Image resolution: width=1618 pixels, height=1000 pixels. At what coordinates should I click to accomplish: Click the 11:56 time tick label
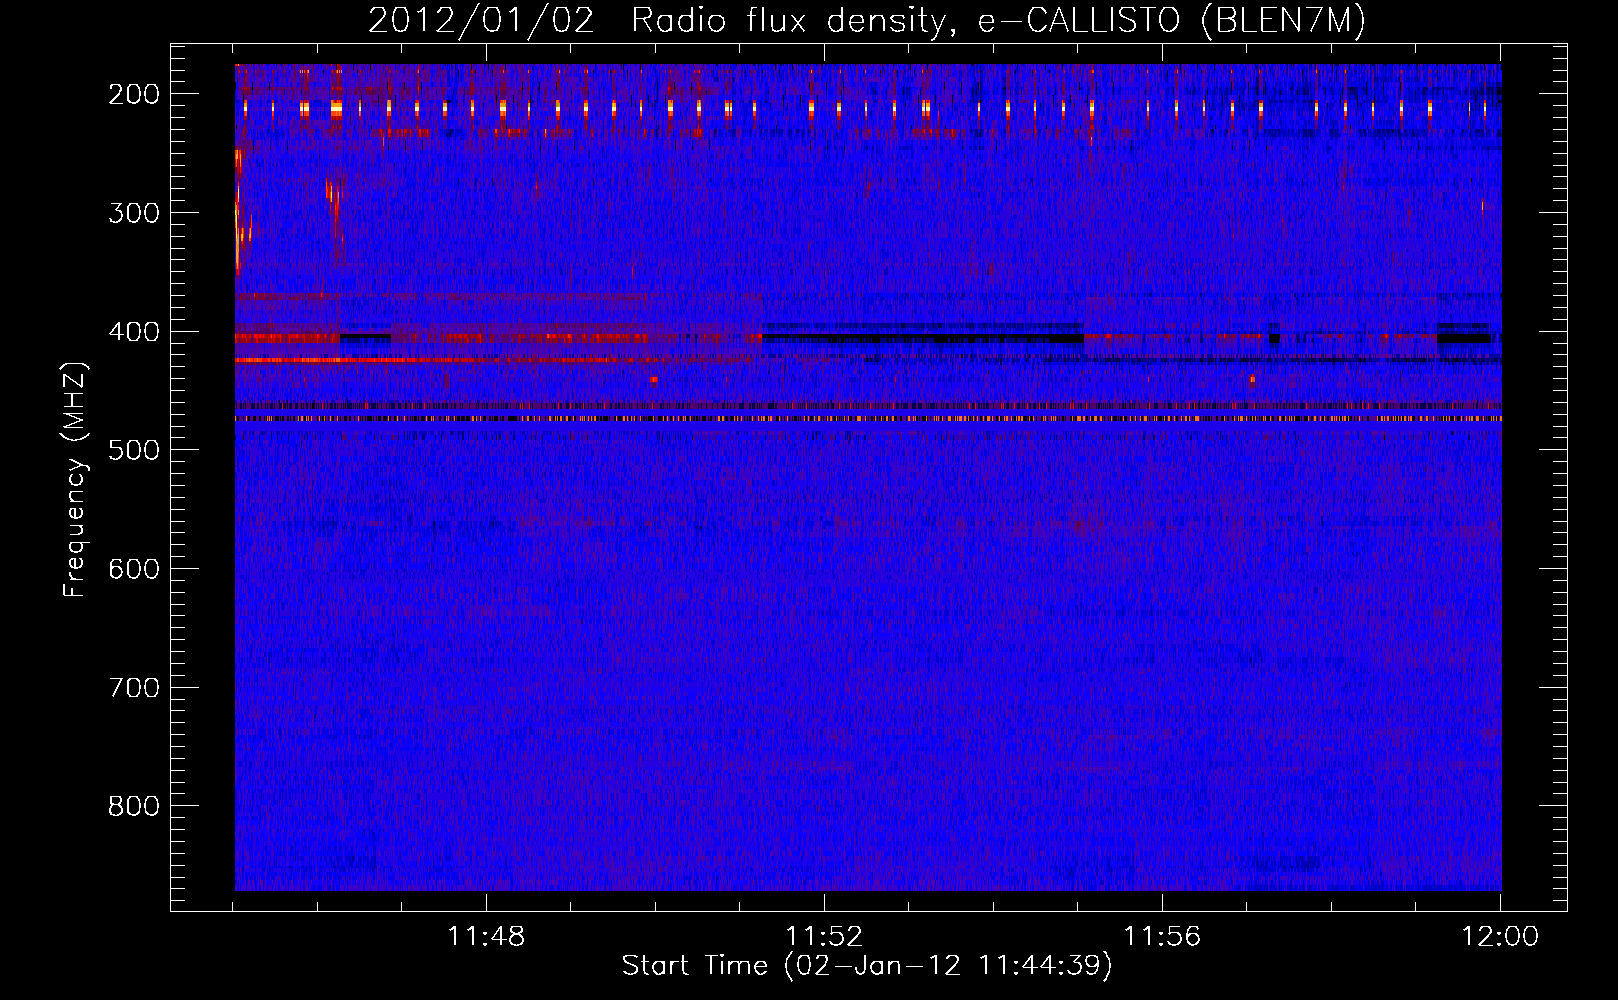[x=1162, y=937]
